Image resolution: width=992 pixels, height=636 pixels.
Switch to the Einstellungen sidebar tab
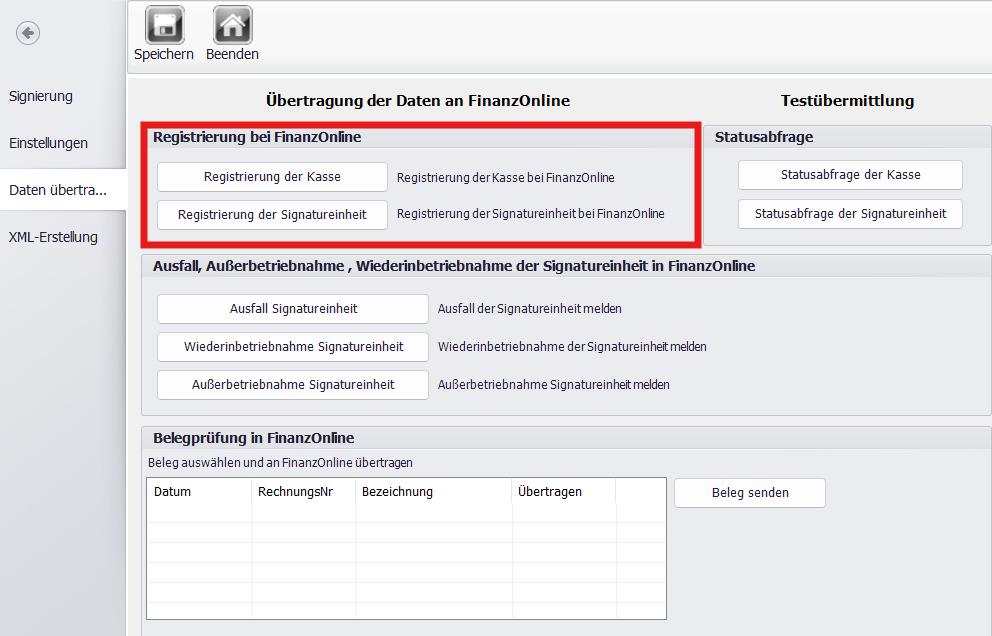tap(48, 143)
